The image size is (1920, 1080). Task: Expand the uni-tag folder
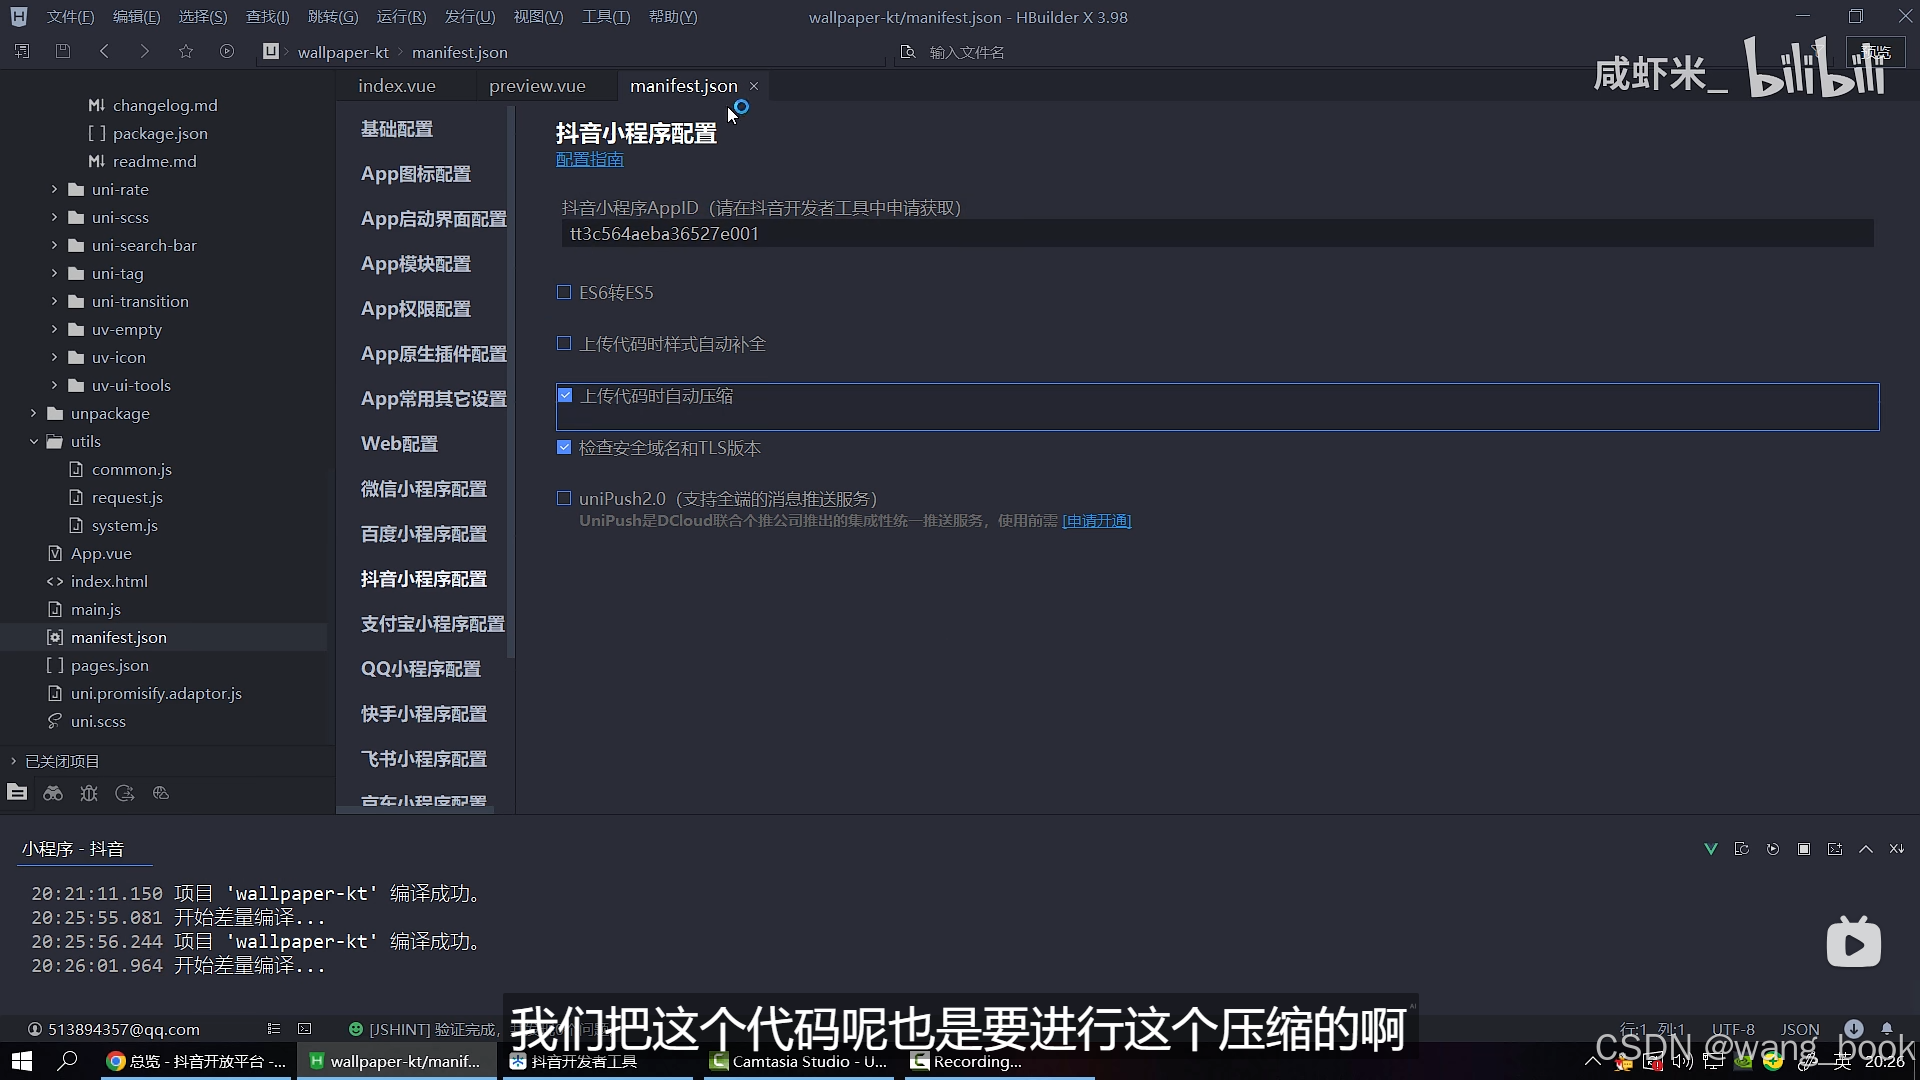coord(54,273)
